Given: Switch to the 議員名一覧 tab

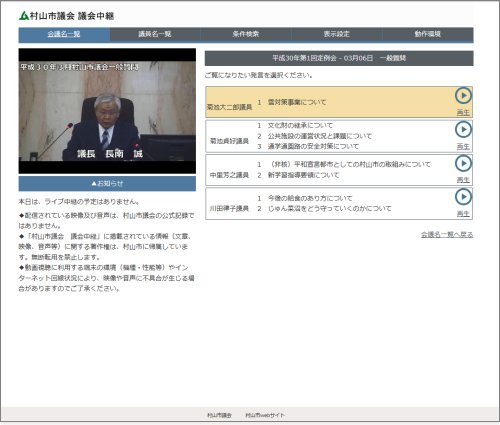Looking at the screenshot, I should pyautogui.click(x=155, y=34).
